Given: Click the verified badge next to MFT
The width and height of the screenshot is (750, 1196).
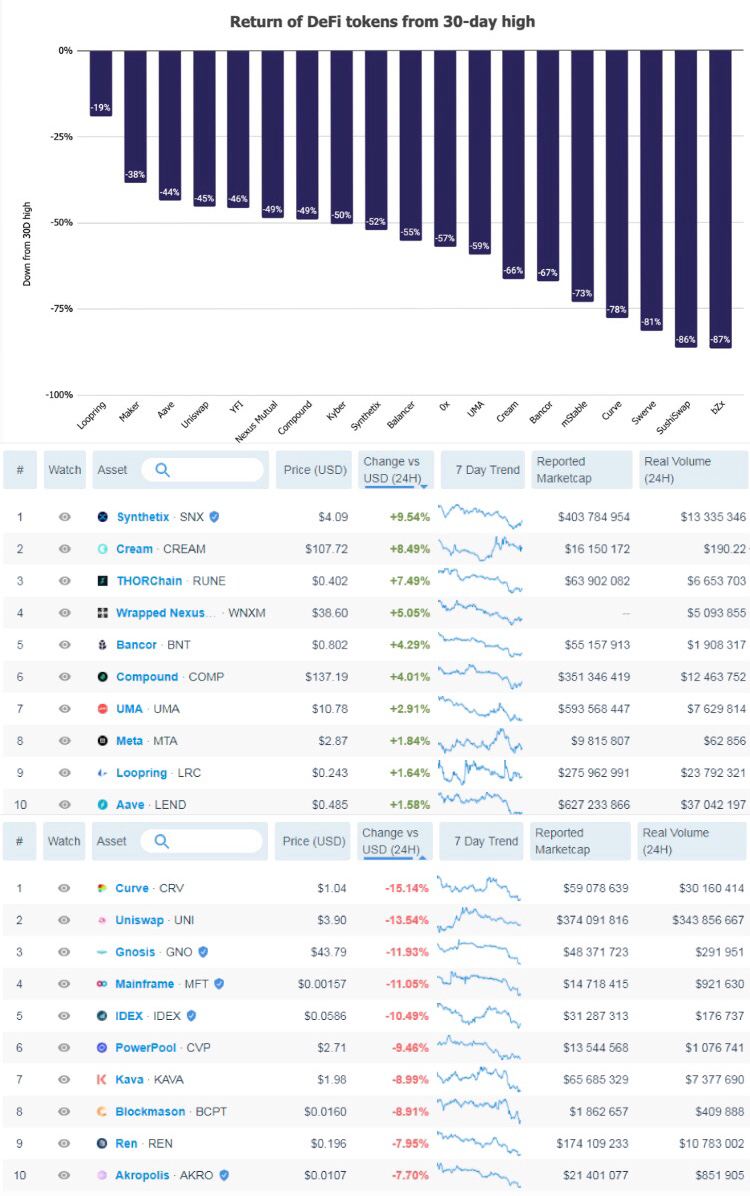Looking at the screenshot, I should pyautogui.click(x=219, y=985).
